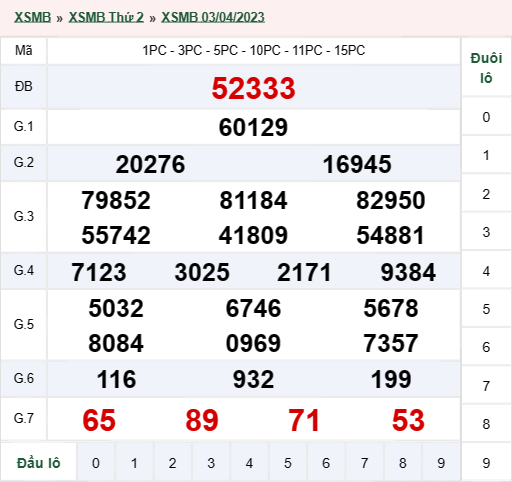Select Đuôi lô digit 4
This screenshot has height=482, width=512.
pyautogui.click(x=486, y=271)
